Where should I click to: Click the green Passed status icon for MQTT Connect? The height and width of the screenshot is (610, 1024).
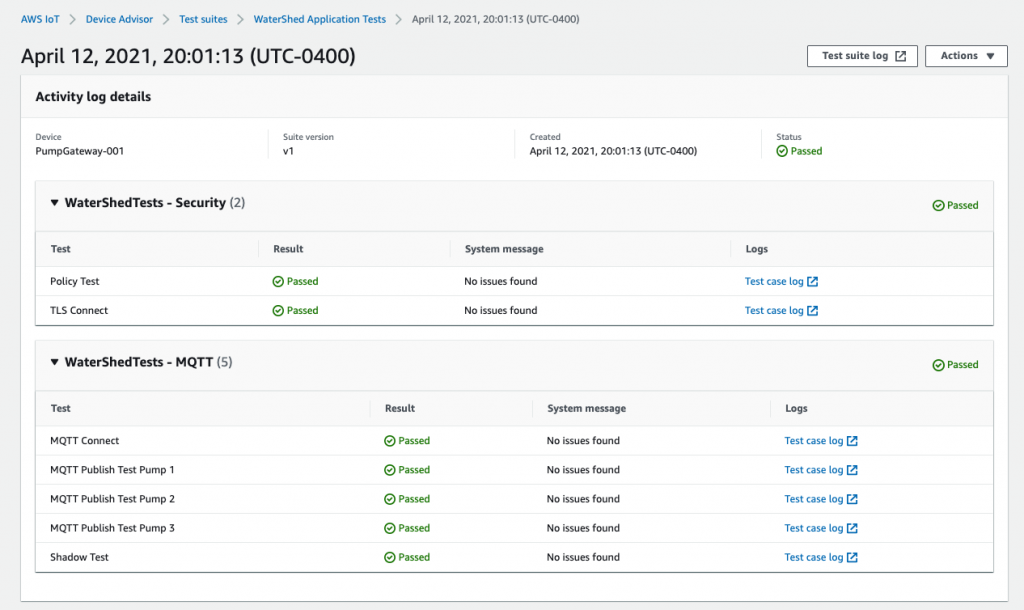[x=391, y=440]
